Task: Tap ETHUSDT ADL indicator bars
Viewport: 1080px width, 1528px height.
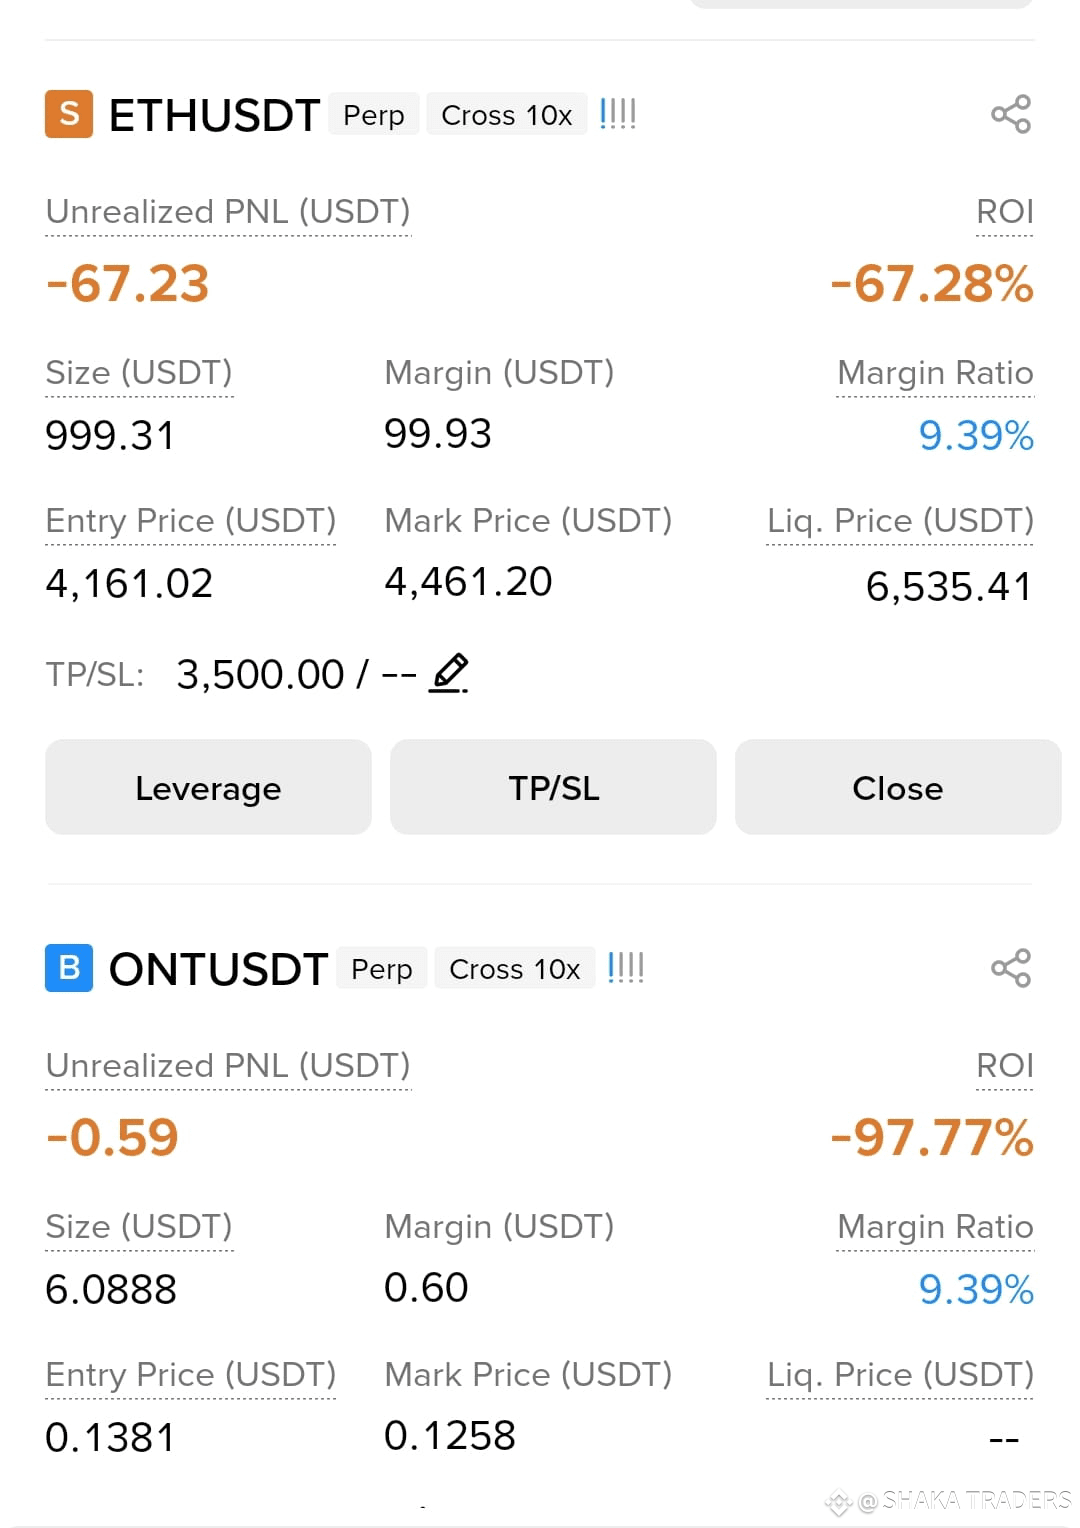Action: (x=617, y=114)
